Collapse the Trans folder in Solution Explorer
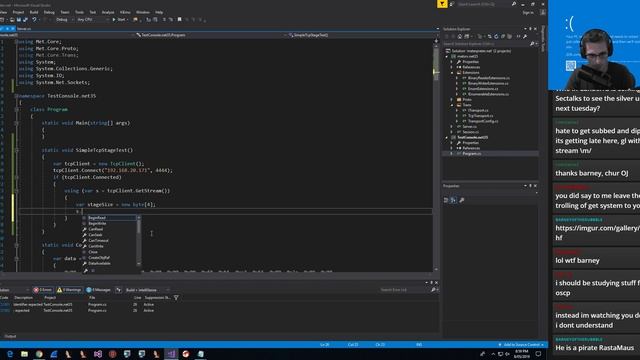This screenshot has height=360, width=640. (x=452, y=105)
